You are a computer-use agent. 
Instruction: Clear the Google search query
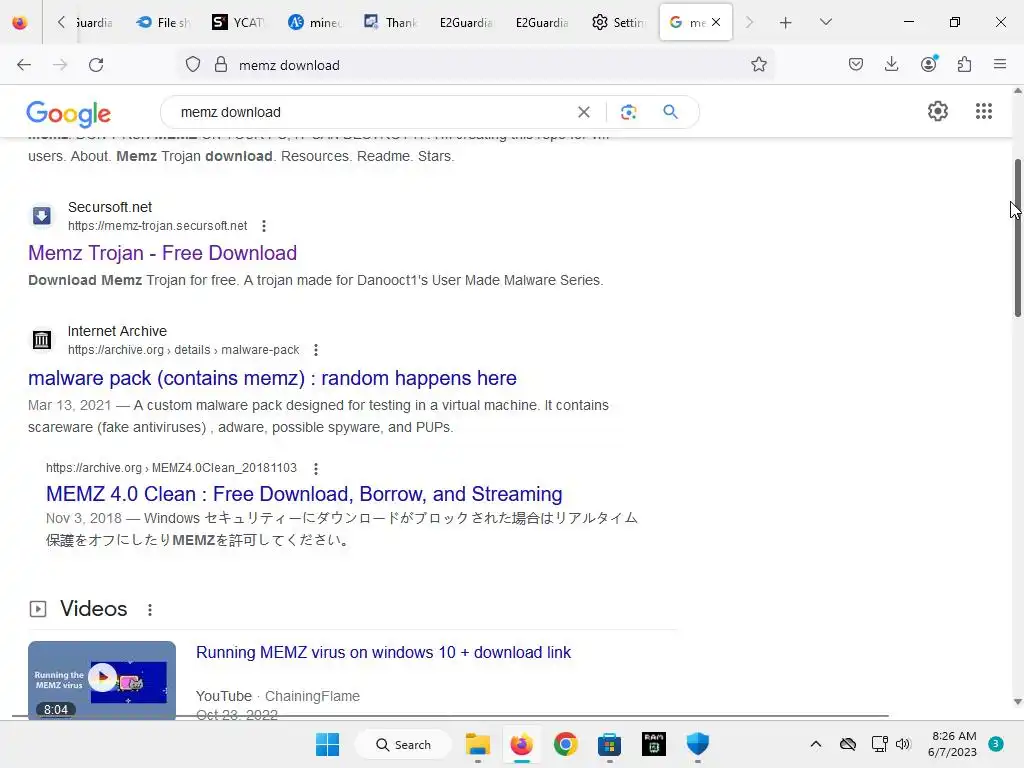tap(584, 112)
